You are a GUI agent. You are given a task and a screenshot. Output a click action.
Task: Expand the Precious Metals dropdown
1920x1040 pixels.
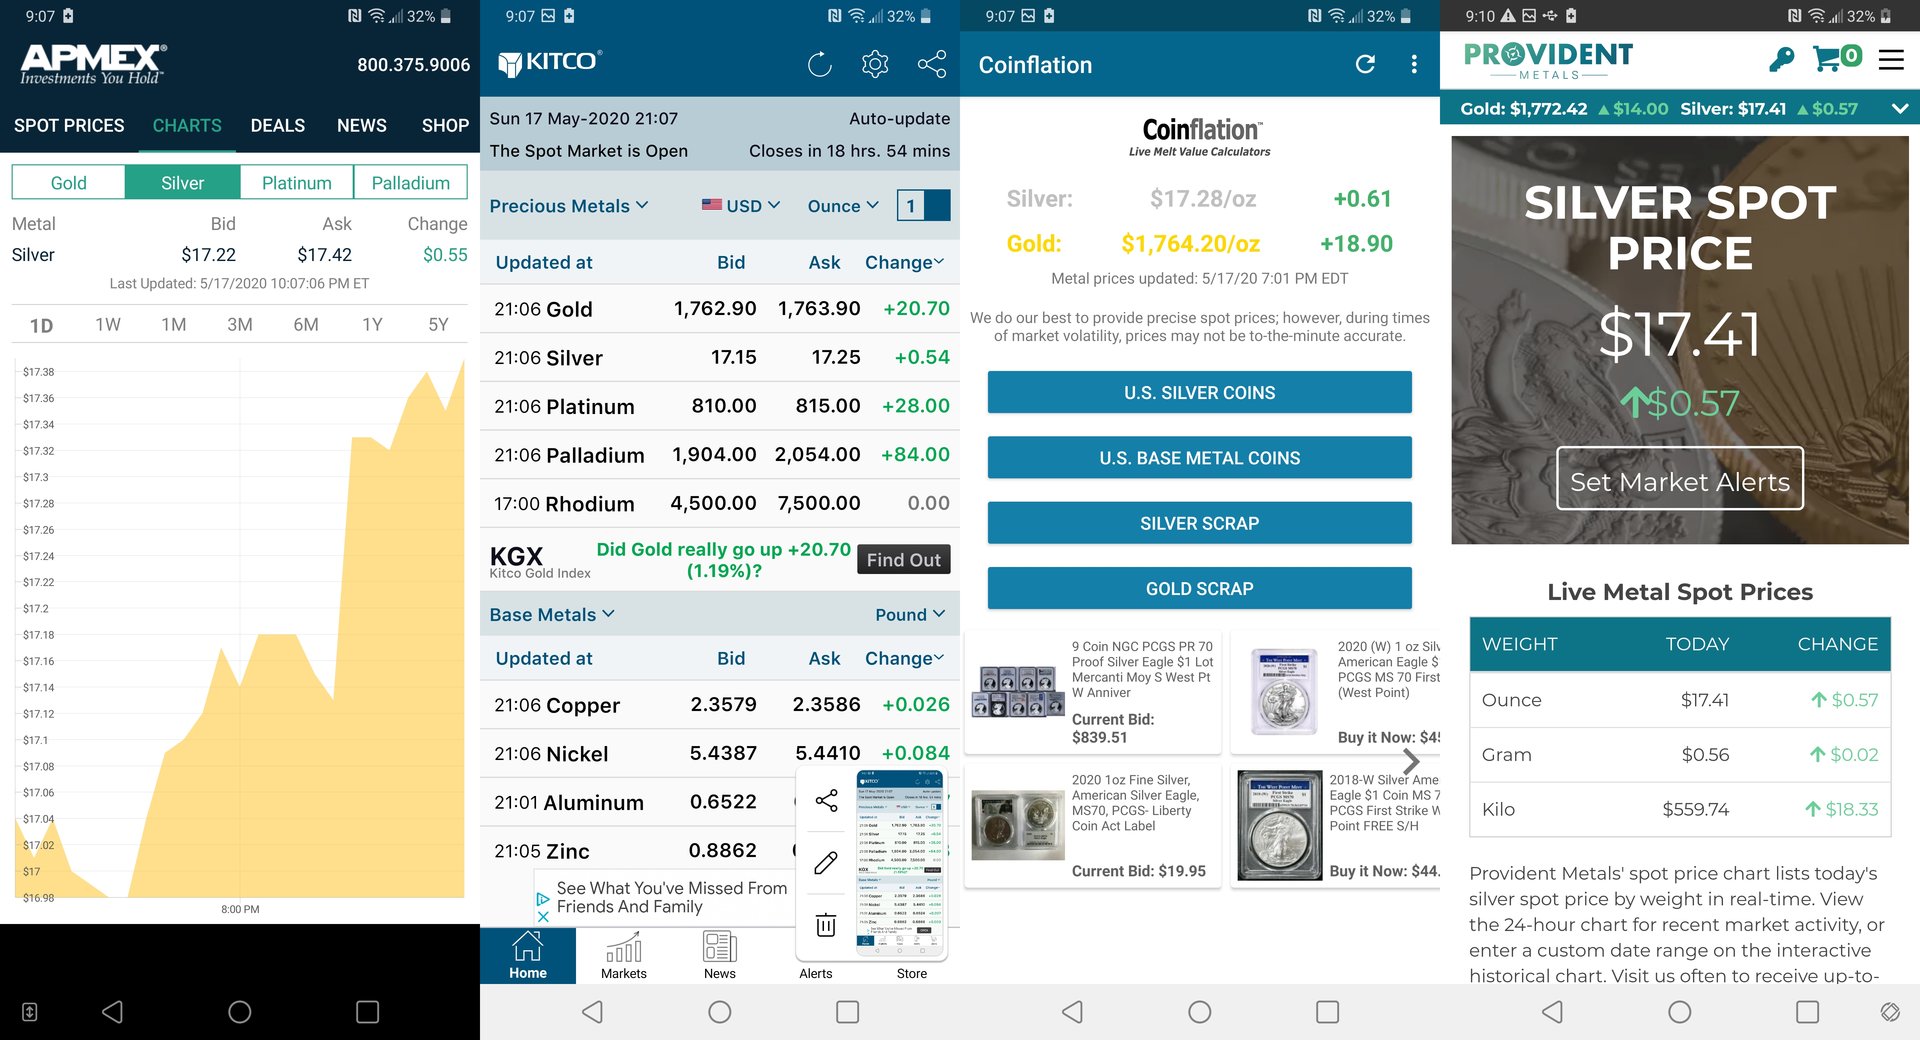569,206
